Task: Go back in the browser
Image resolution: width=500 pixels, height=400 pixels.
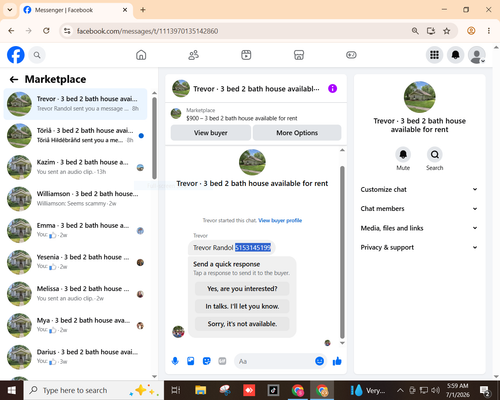Action: click(11, 31)
